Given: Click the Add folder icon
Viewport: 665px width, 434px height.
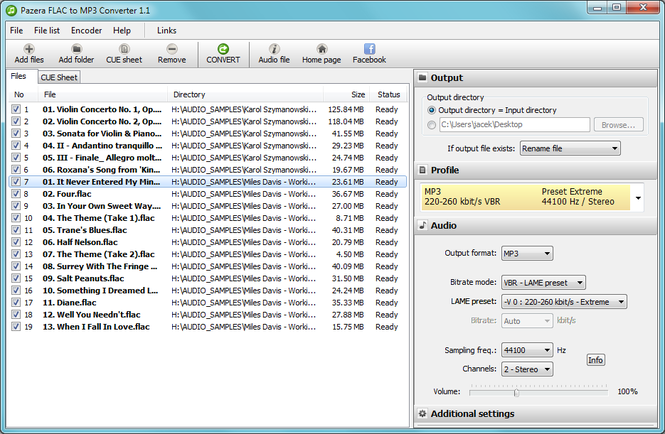Looking at the screenshot, I should (76, 49).
